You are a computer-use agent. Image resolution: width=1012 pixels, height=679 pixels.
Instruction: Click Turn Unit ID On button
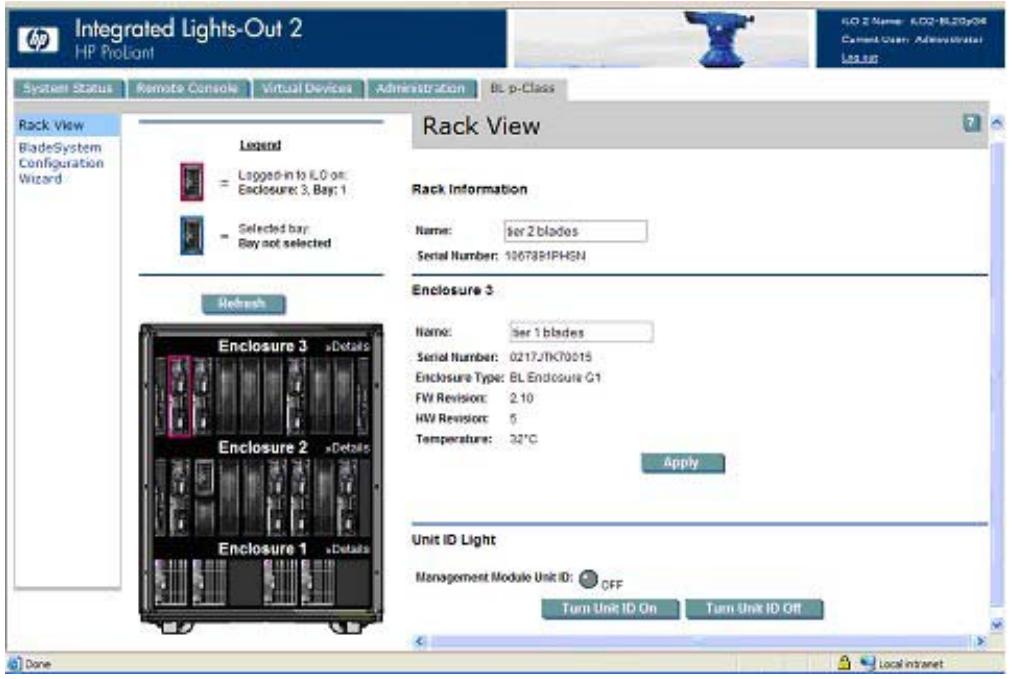click(609, 609)
